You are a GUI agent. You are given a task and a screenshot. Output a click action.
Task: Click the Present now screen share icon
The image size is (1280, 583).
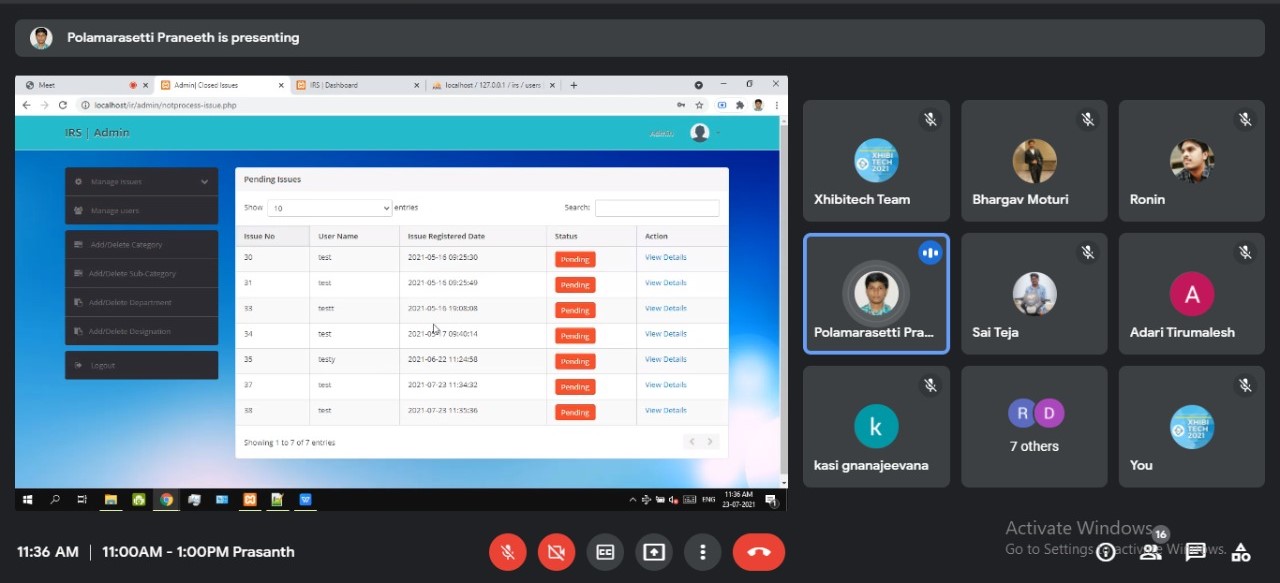[654, 552]
